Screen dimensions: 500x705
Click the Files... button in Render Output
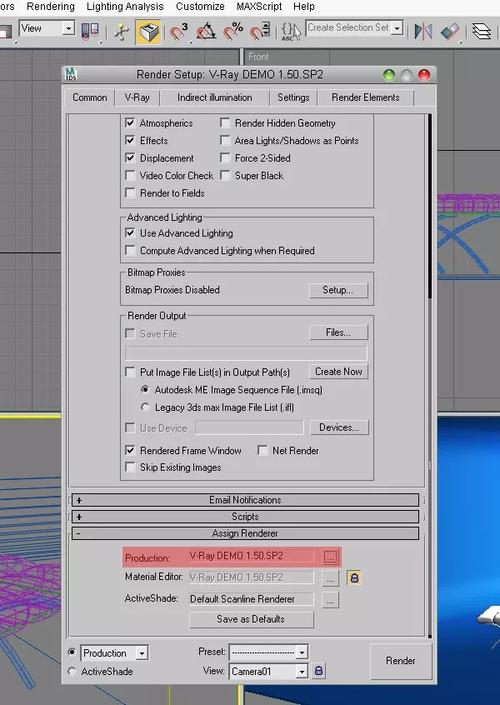pos(338,333)
